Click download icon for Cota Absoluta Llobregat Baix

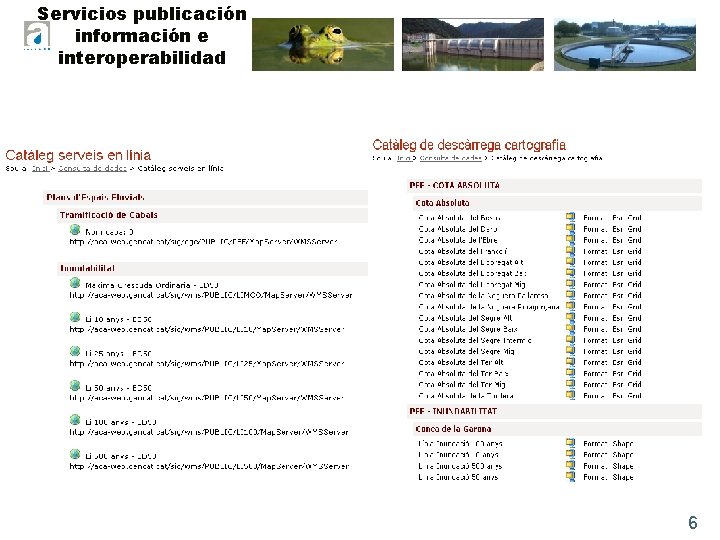[570, 273]
